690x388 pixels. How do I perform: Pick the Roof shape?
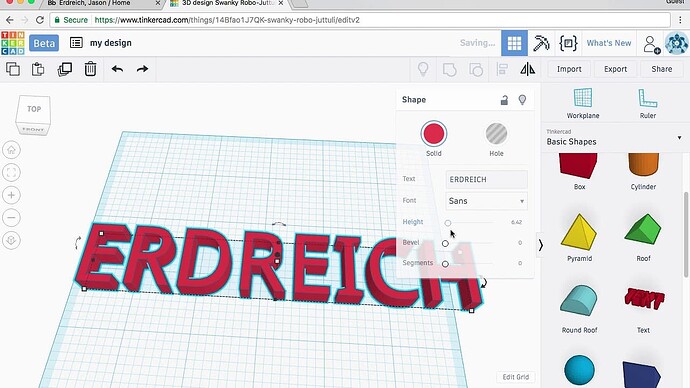pyautogui.click(x=643, y=238)
